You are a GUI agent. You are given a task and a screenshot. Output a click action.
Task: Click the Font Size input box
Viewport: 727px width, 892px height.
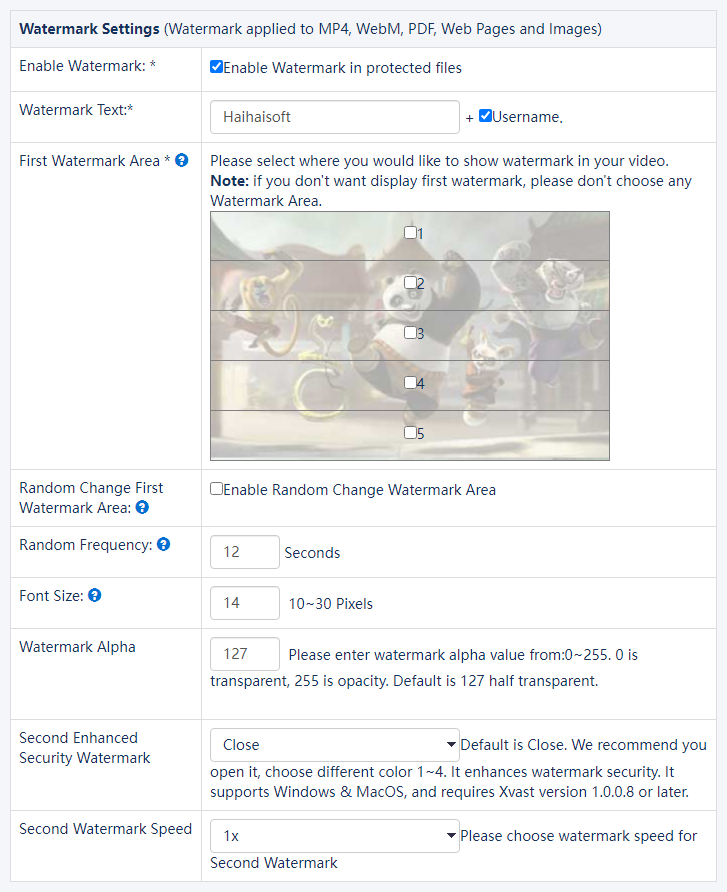pos(244,603)
